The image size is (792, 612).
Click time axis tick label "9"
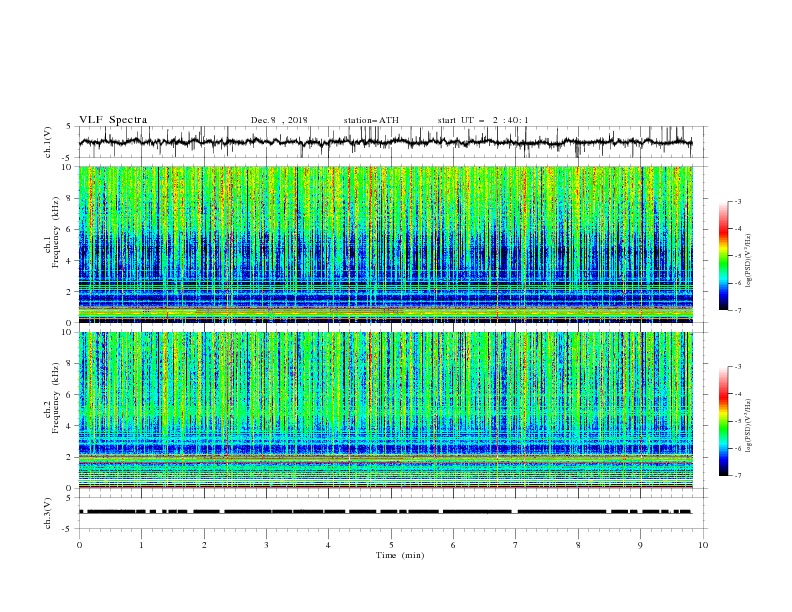[640, 545]
